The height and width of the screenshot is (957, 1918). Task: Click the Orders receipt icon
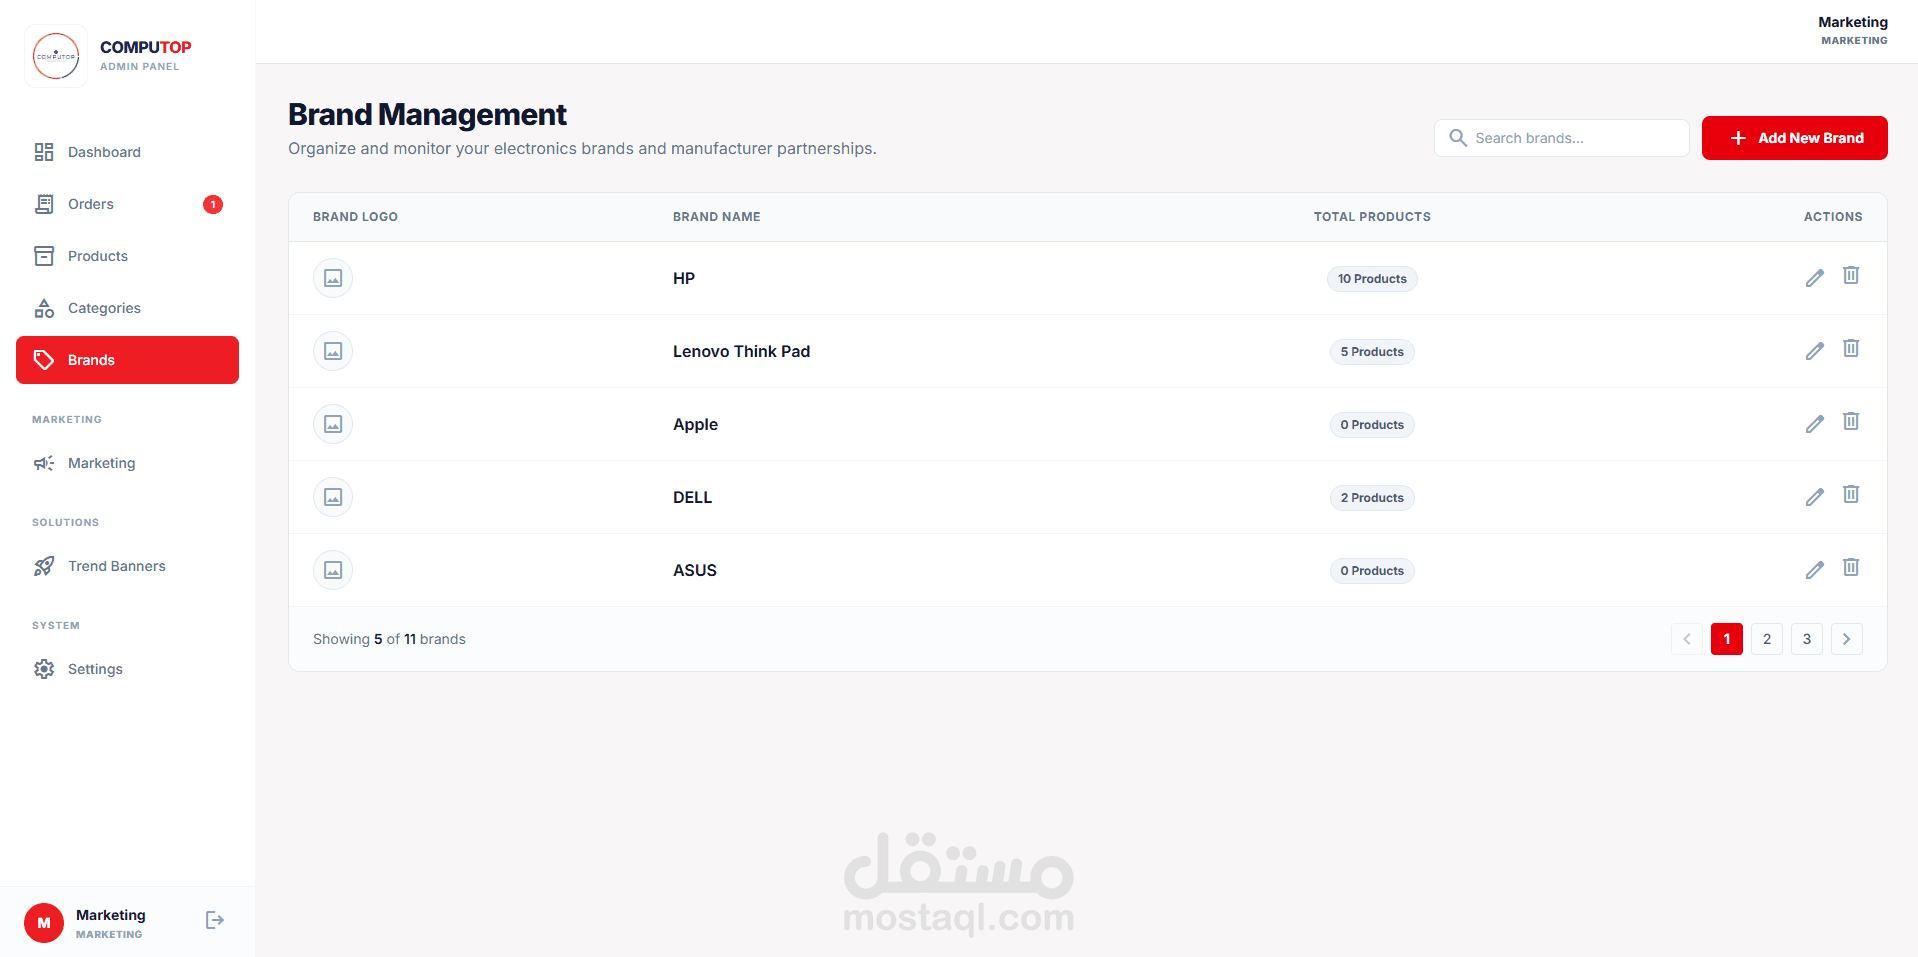[x=44, y=204]
